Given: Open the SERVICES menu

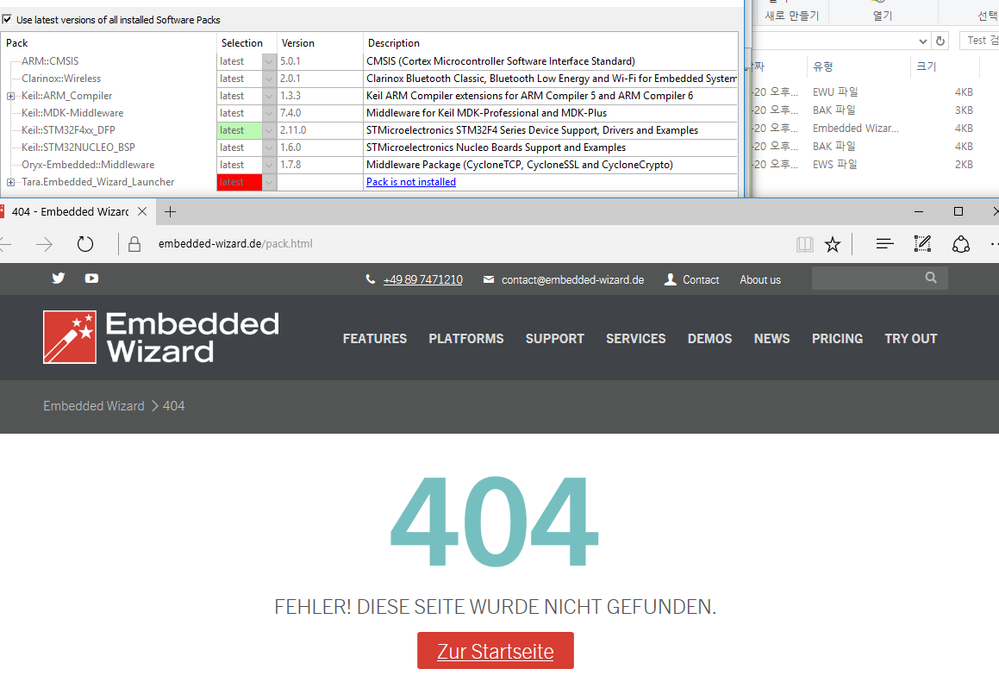Looking at the screenshot, I should click(x=636, y=338).
